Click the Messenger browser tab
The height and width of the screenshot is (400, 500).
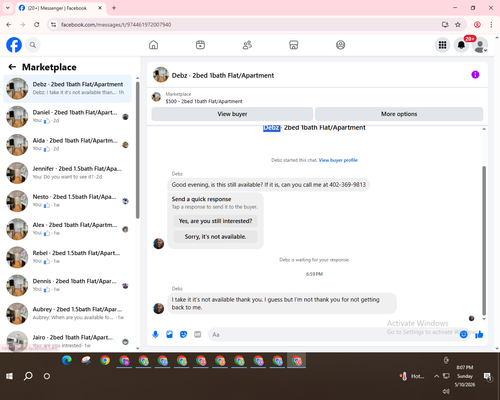[x=61, y=8]
